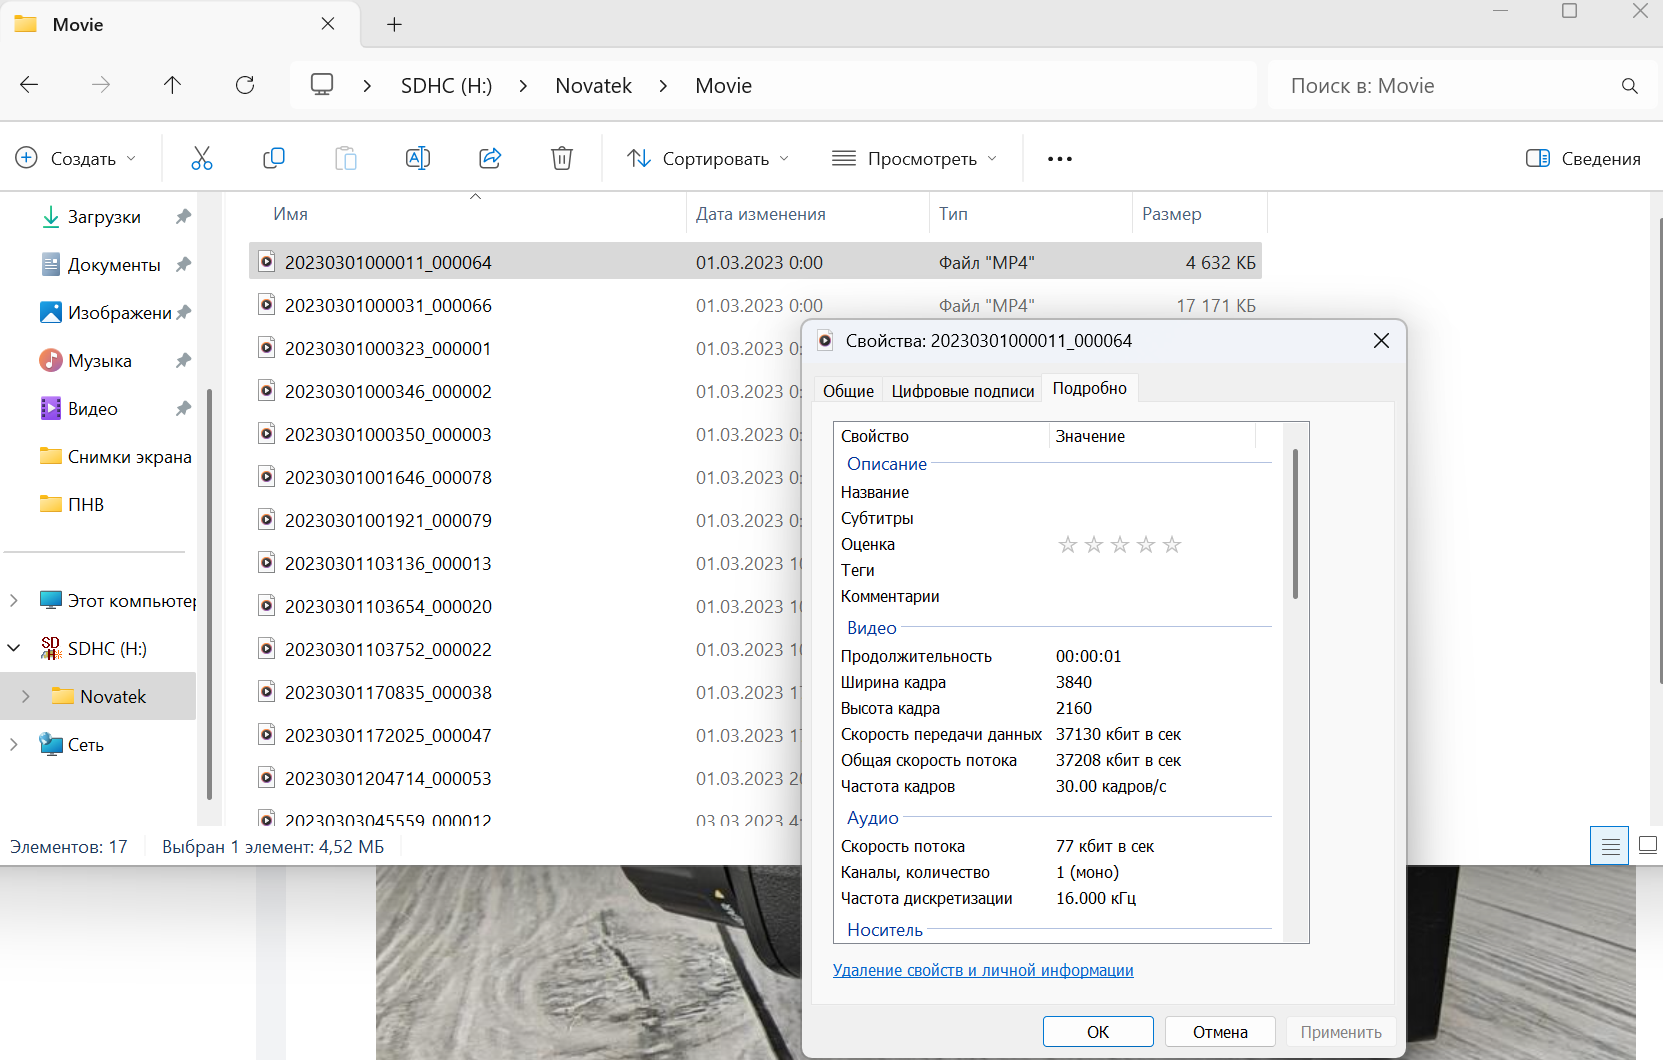The height and width of the screenshot is (1060, 1663).
Task: Expand the Этот компьютер tree node
Action: (x=14, y=601)
